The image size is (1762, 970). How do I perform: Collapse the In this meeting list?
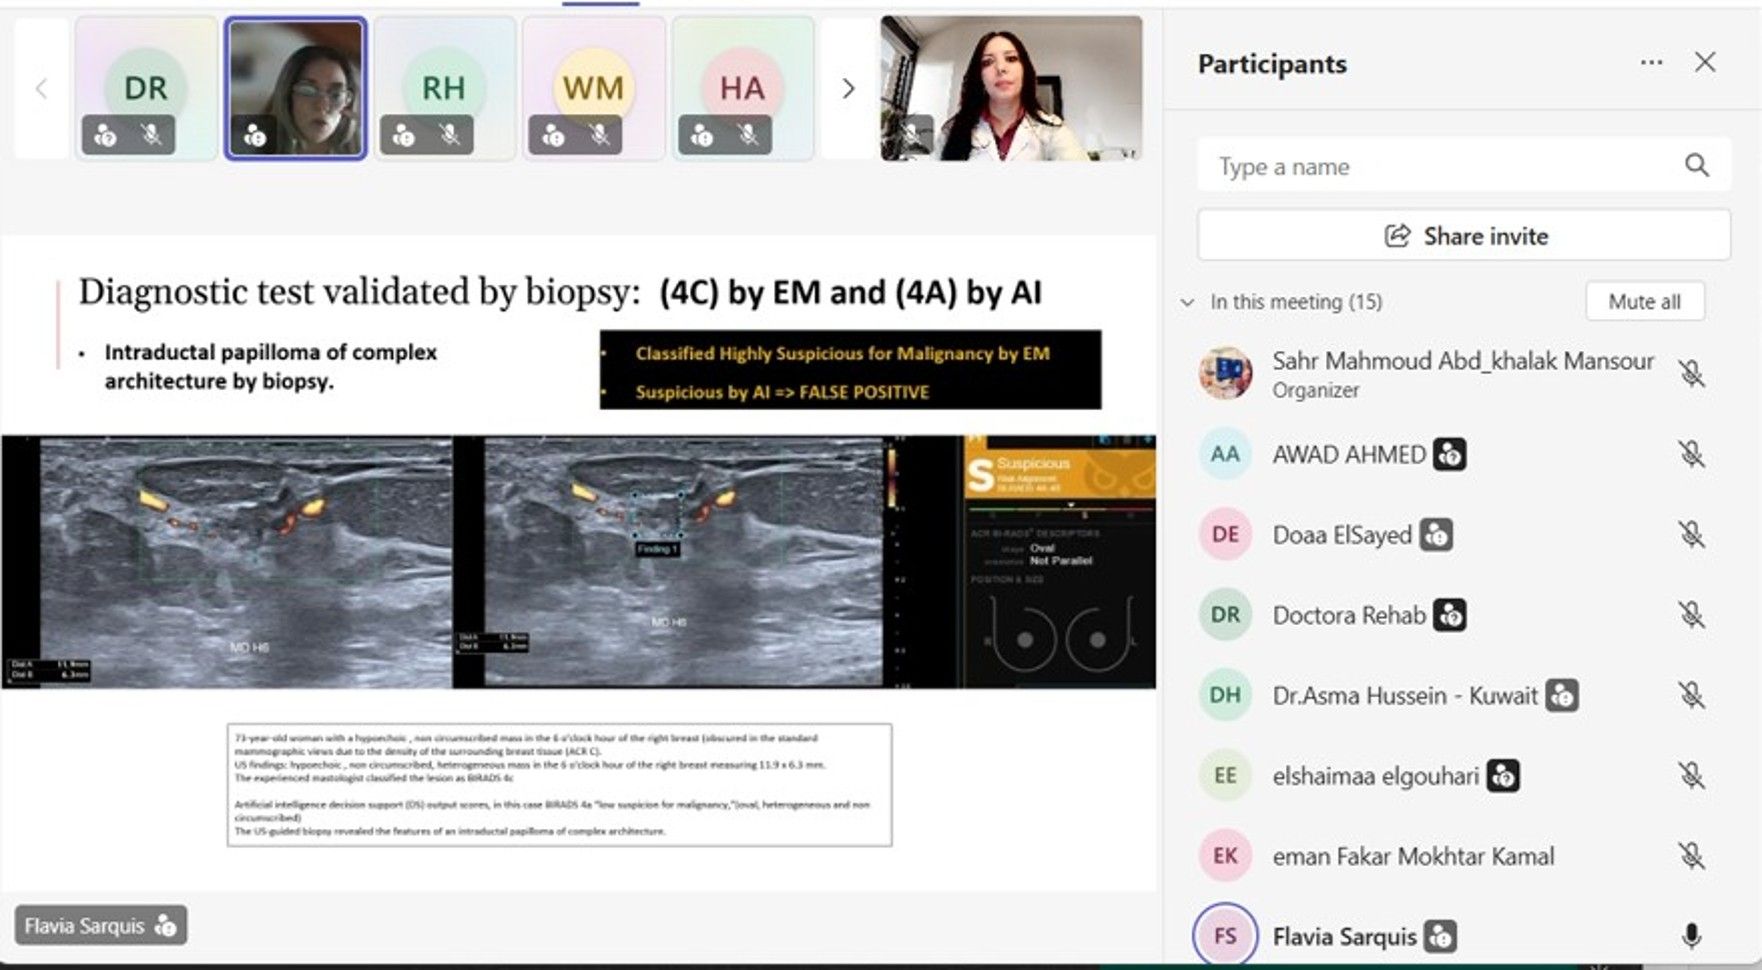click(1188, 302)
